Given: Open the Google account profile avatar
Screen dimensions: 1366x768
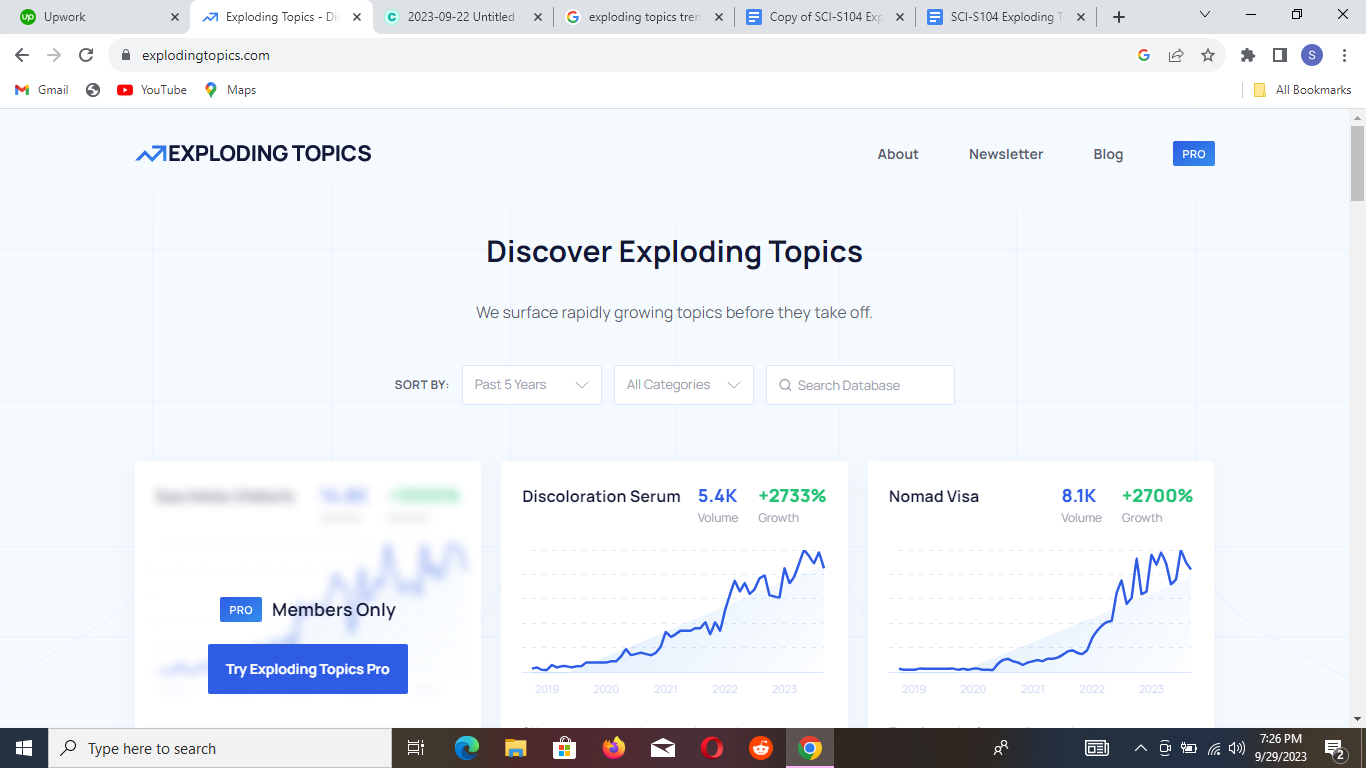Looking at the screenshot, I should click(1311, 55).
